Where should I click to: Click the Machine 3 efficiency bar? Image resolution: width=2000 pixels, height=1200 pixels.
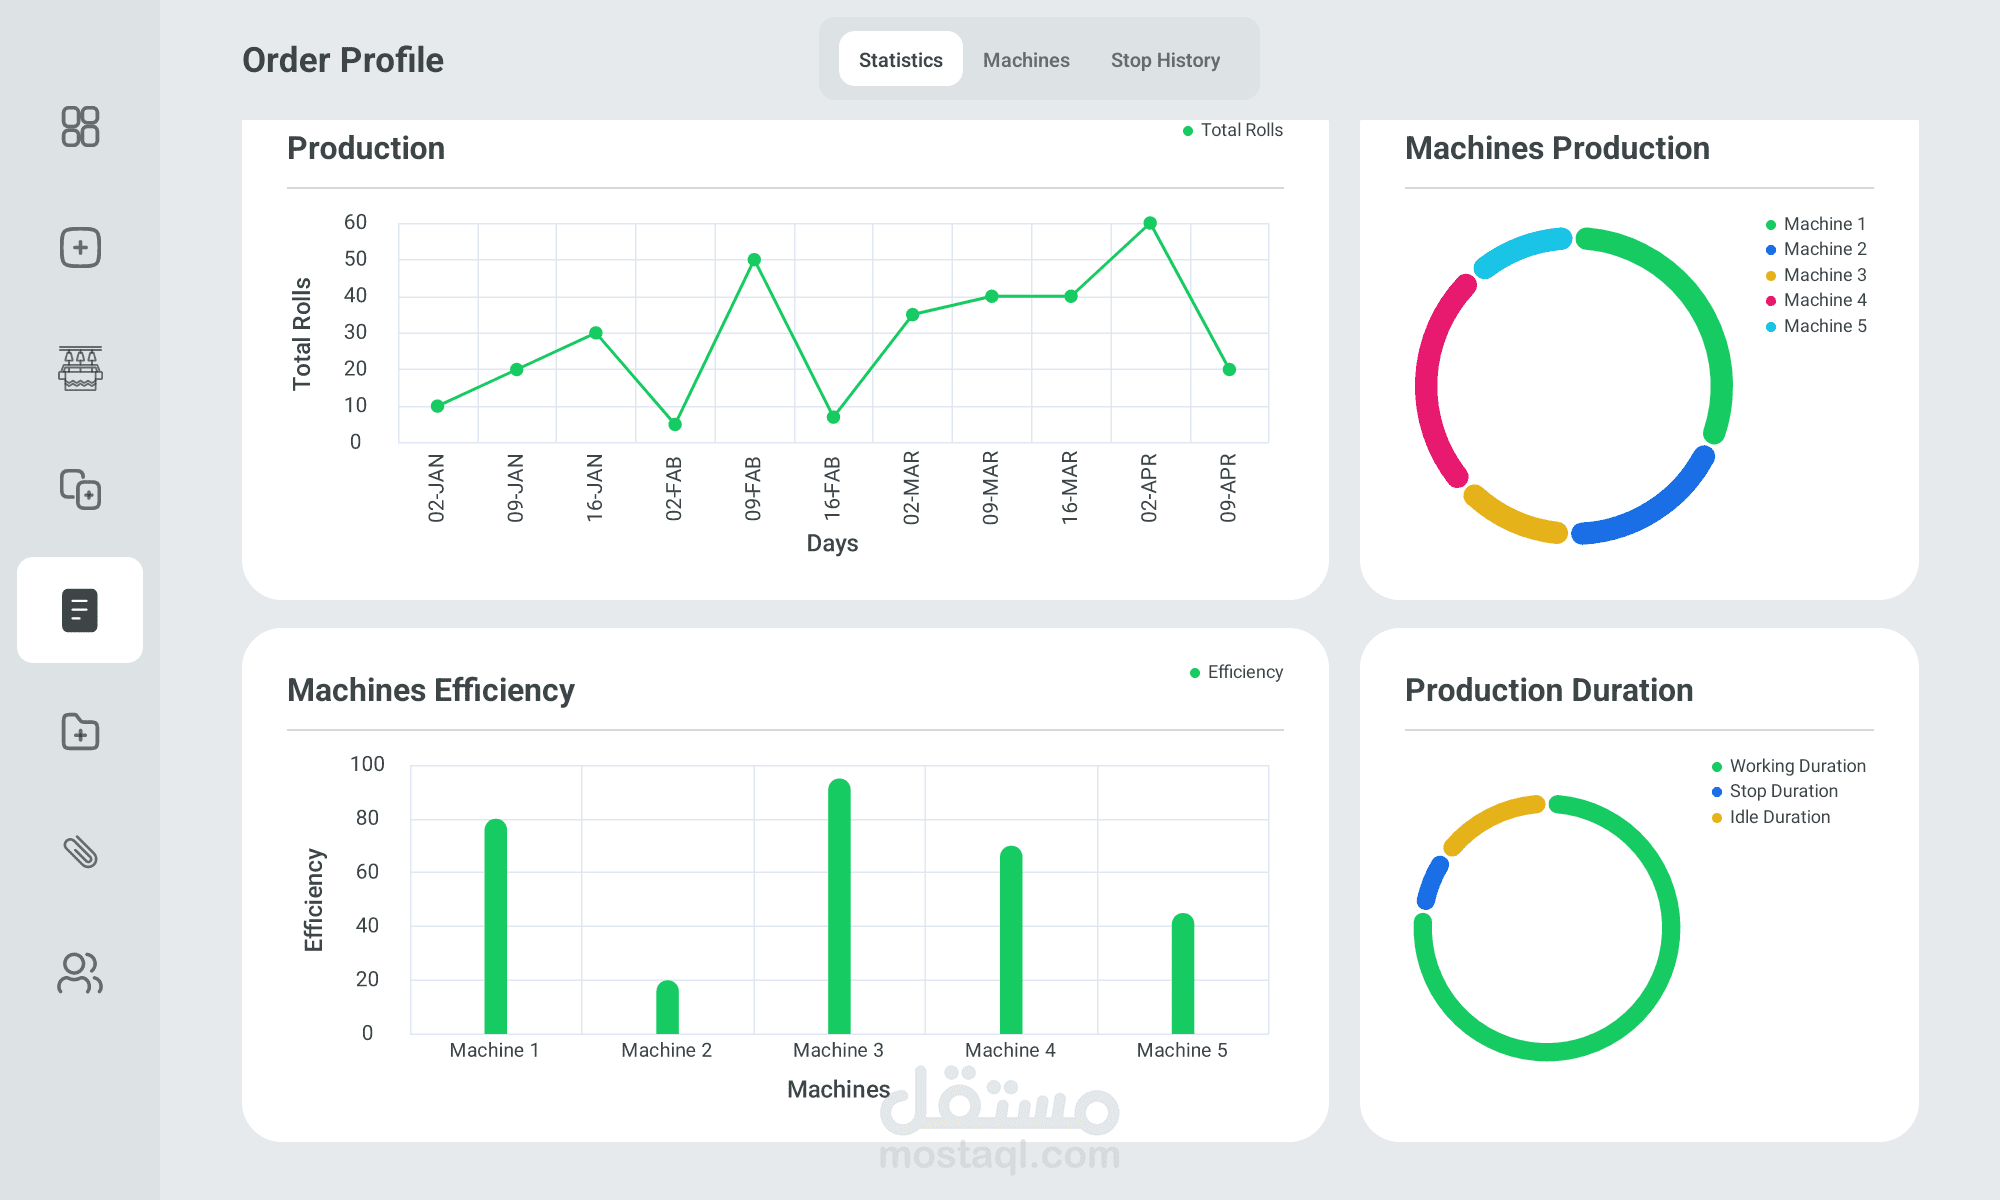click(839, 905)
